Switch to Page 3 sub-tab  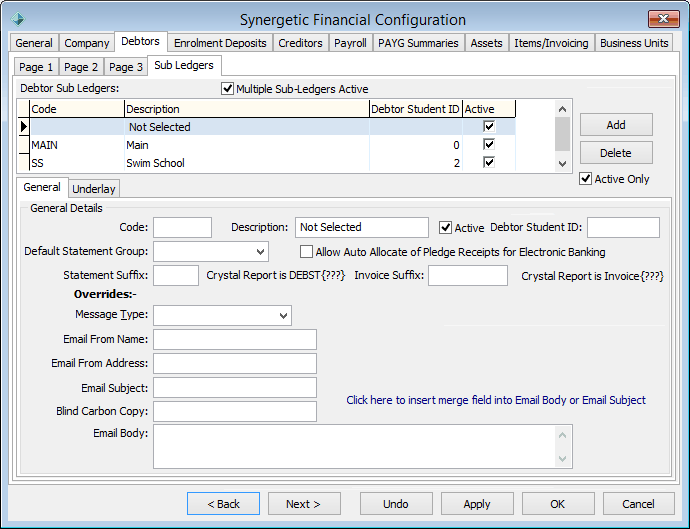(x=126, y=67)
